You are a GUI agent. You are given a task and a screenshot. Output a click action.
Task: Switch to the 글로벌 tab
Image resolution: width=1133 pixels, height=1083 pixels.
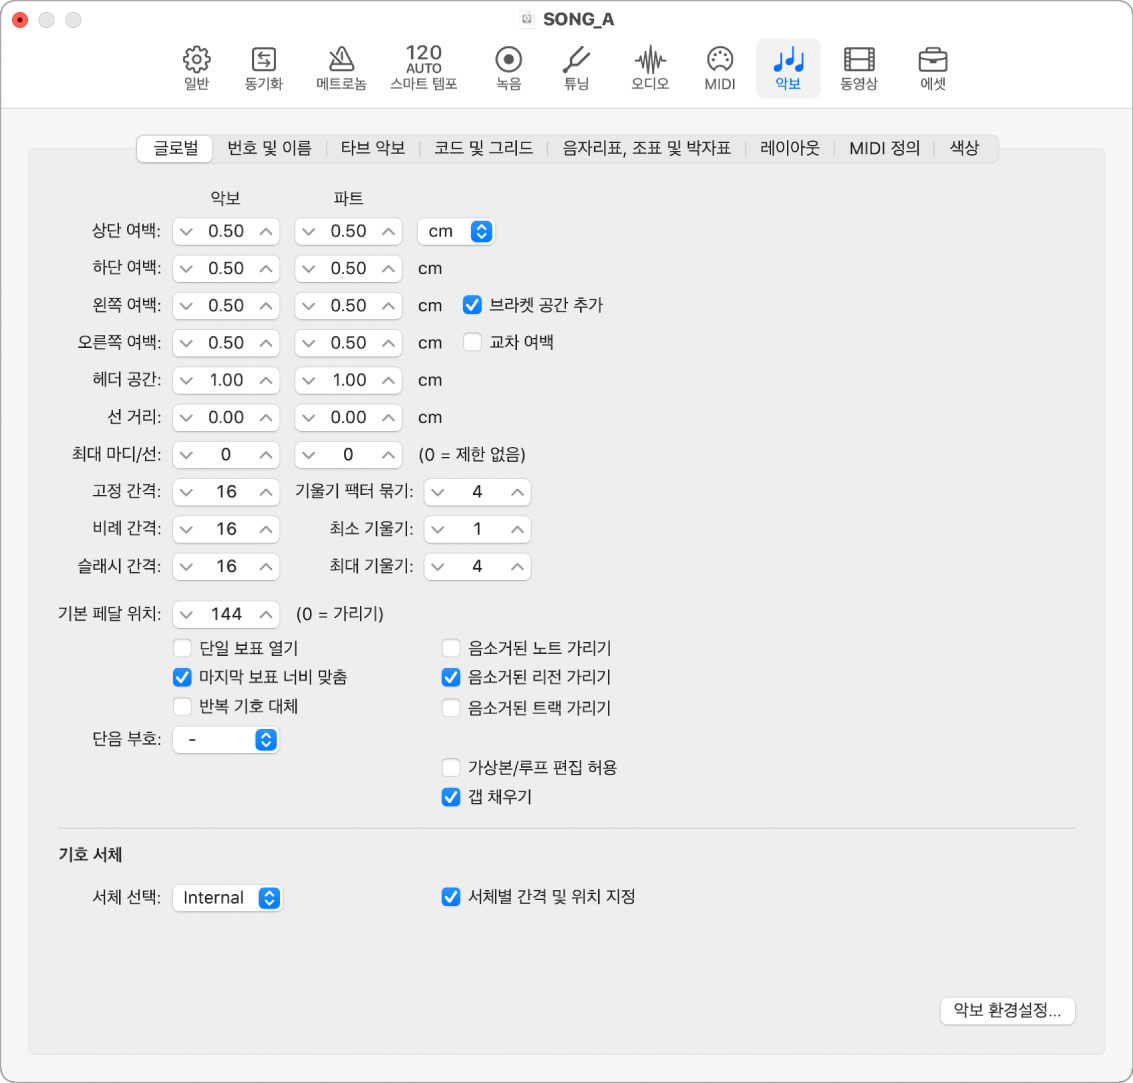(x=175, y=148)
